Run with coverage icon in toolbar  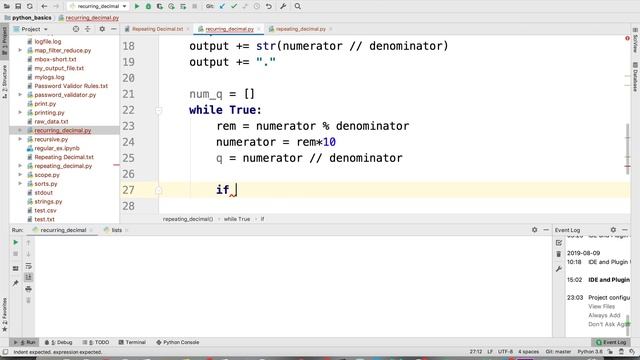click(x=160, y=6)
